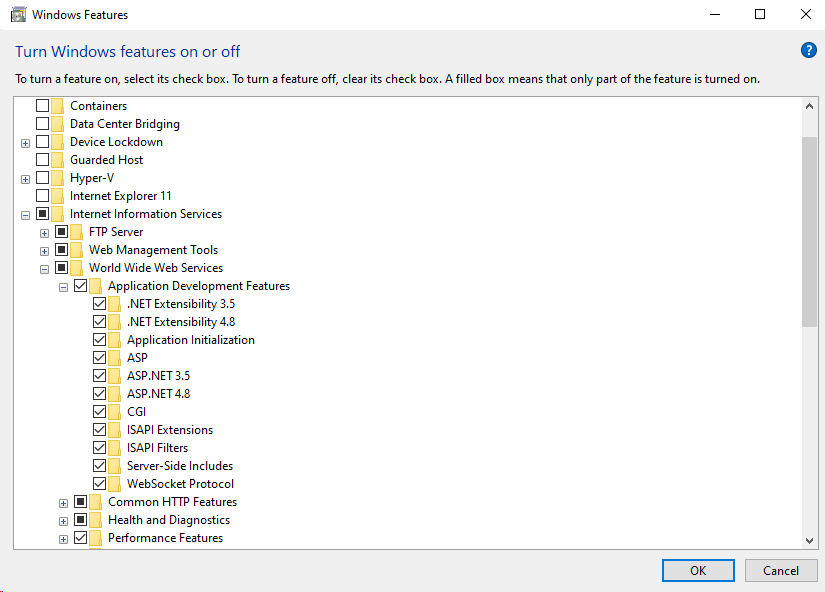The width and height of the screenshot is (825, 592).
Task: Select the ASP.NET 3.5 row text
Action: pyautogui.click(x=158, y=376)
